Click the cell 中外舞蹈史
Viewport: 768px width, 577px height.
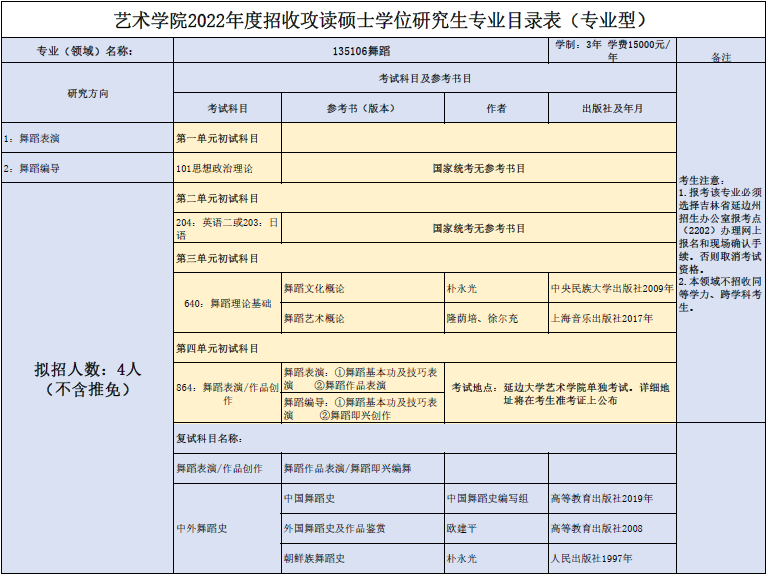(x=227, y=528)
